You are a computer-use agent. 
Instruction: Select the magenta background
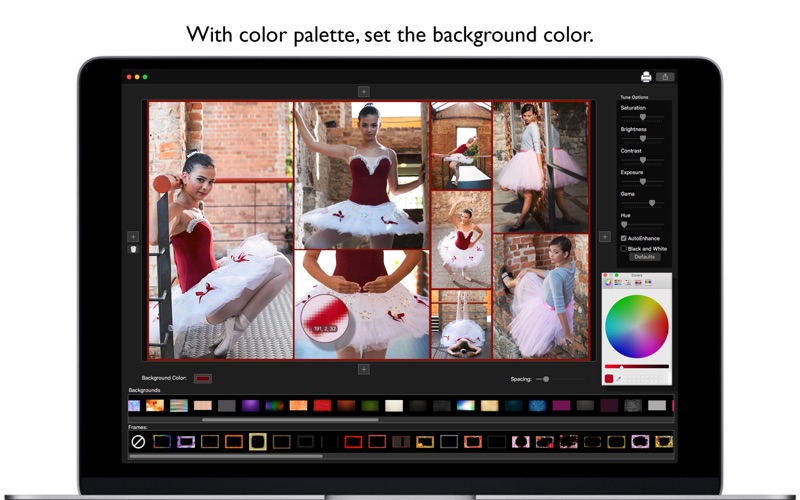coord(561,406)
